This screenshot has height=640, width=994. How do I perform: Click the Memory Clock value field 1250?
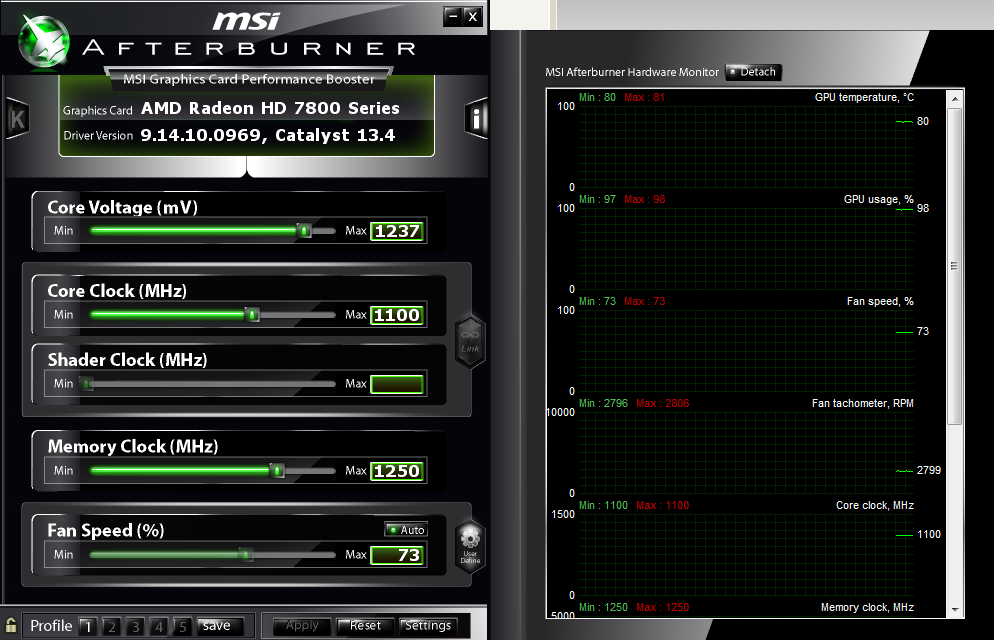pos(397,471)
